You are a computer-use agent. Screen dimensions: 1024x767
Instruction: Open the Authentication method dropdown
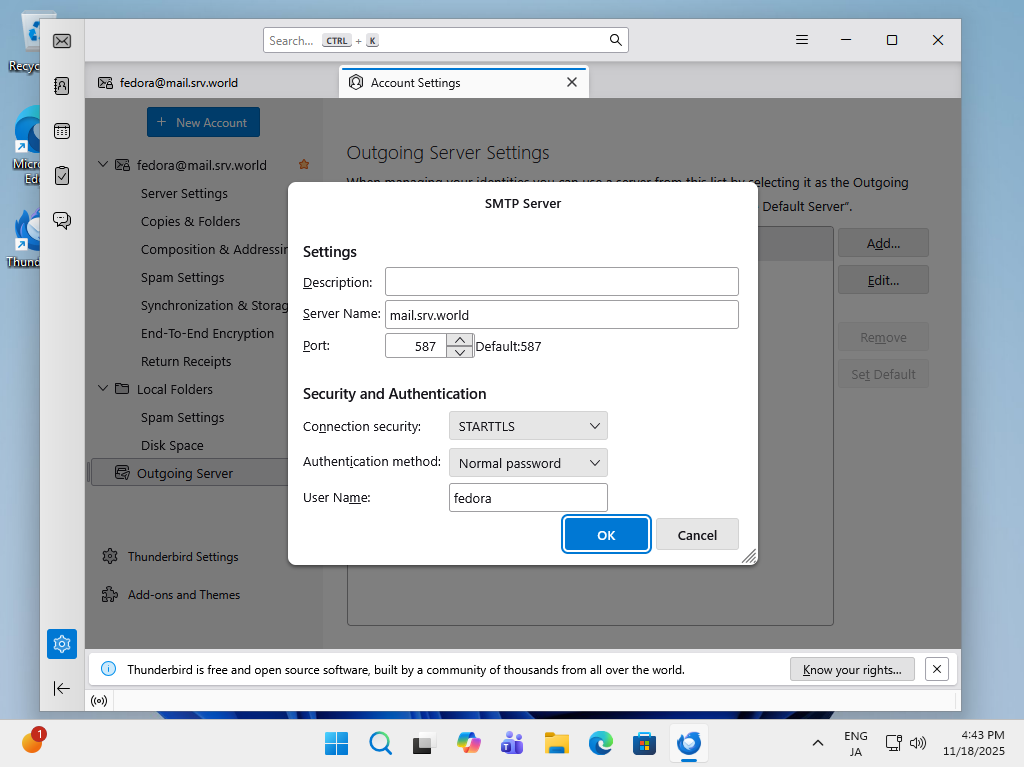(x=528, y=462)
